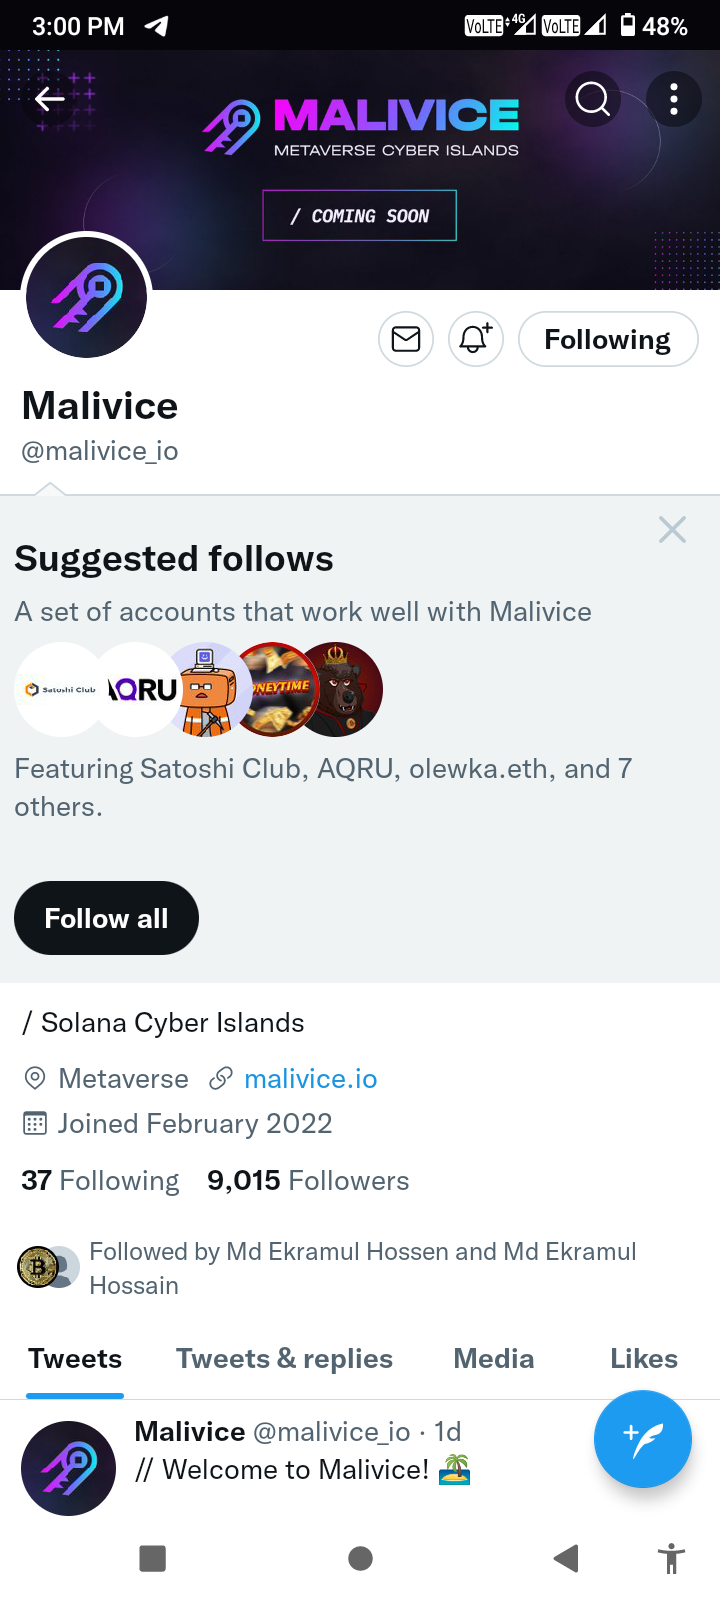Image resolution: width=720 pixels, height=1600 pixels.
Task: Dismiss the Suggested follows panel
Action: point(672,529)
